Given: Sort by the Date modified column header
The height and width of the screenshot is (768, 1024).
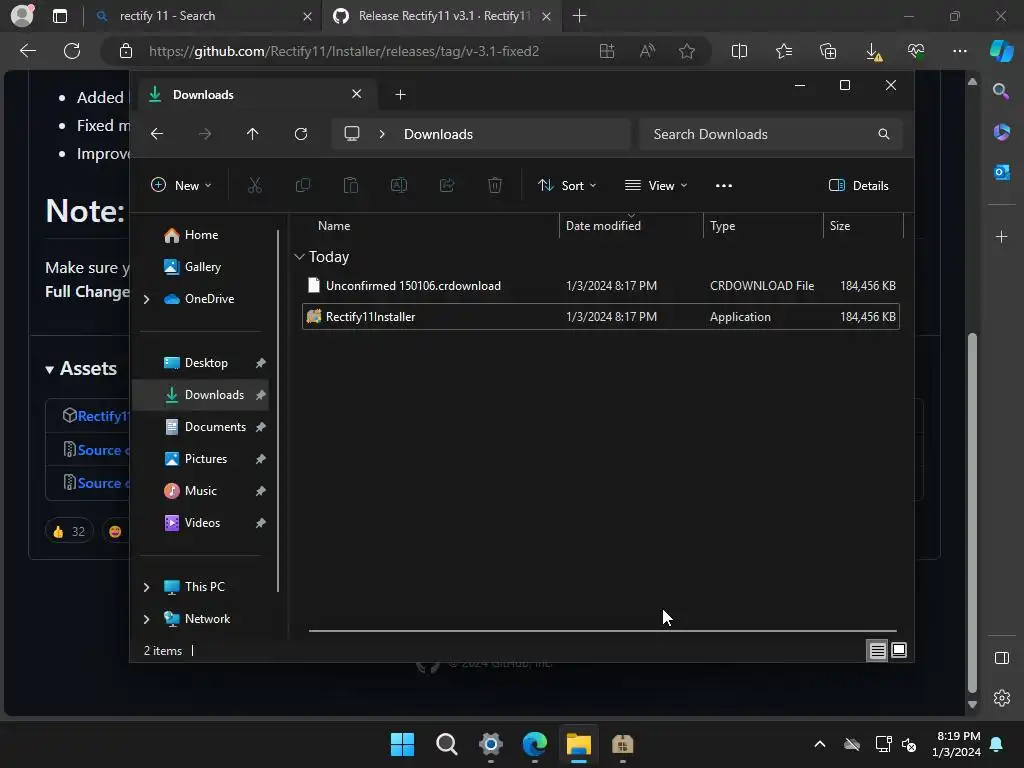Looking at the screenshot, I should click(x=603, y=226).
